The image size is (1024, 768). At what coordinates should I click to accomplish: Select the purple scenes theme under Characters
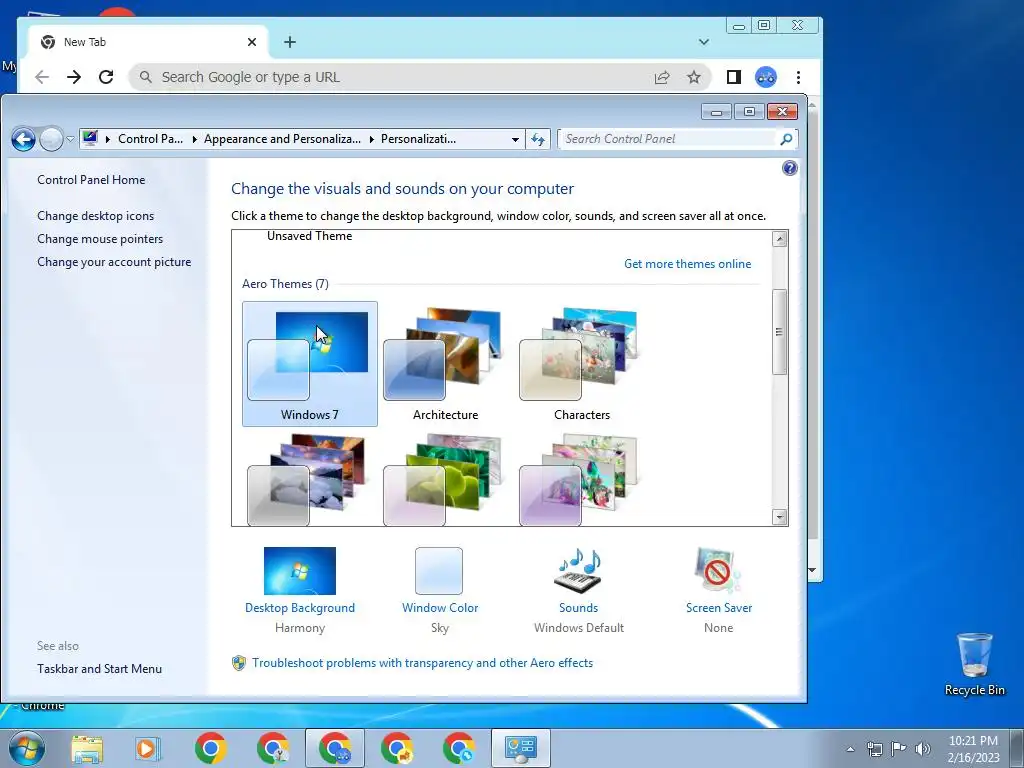(581, 479)
